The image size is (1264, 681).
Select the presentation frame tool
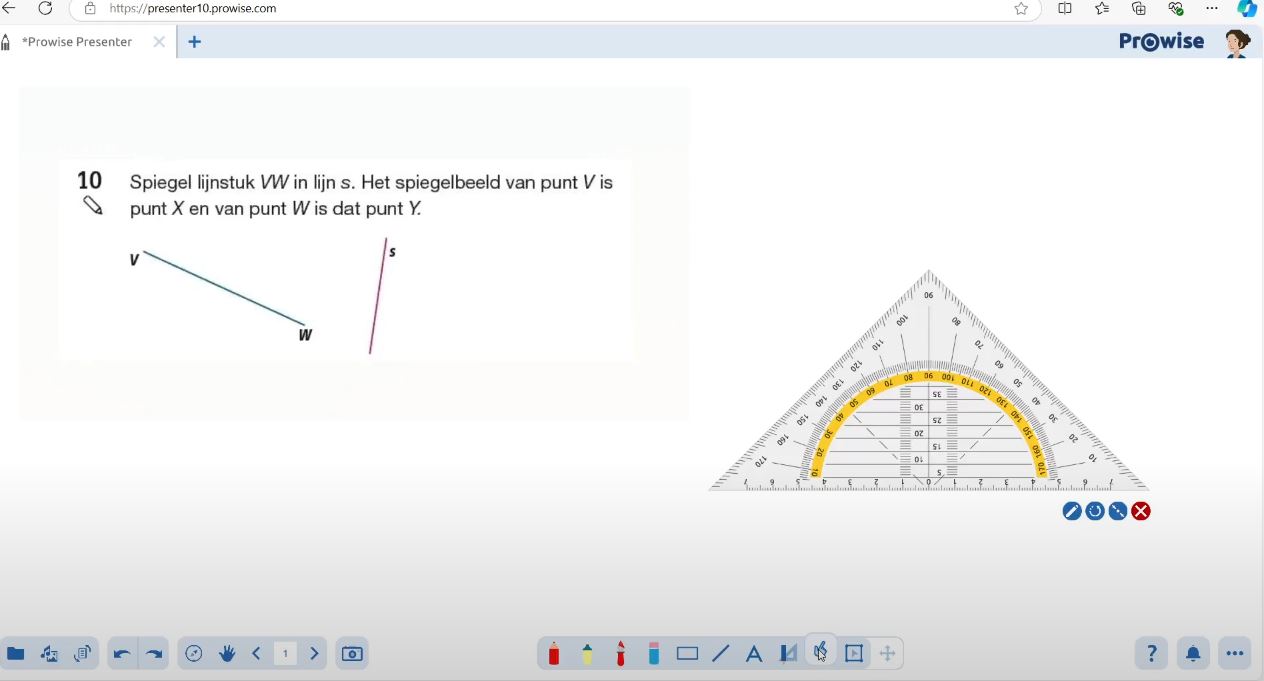click(x=854, y=654)
